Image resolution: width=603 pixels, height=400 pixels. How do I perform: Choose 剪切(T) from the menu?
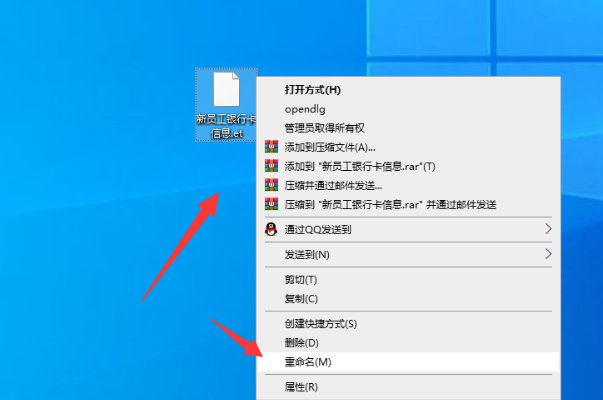click(x=408, y=280)
